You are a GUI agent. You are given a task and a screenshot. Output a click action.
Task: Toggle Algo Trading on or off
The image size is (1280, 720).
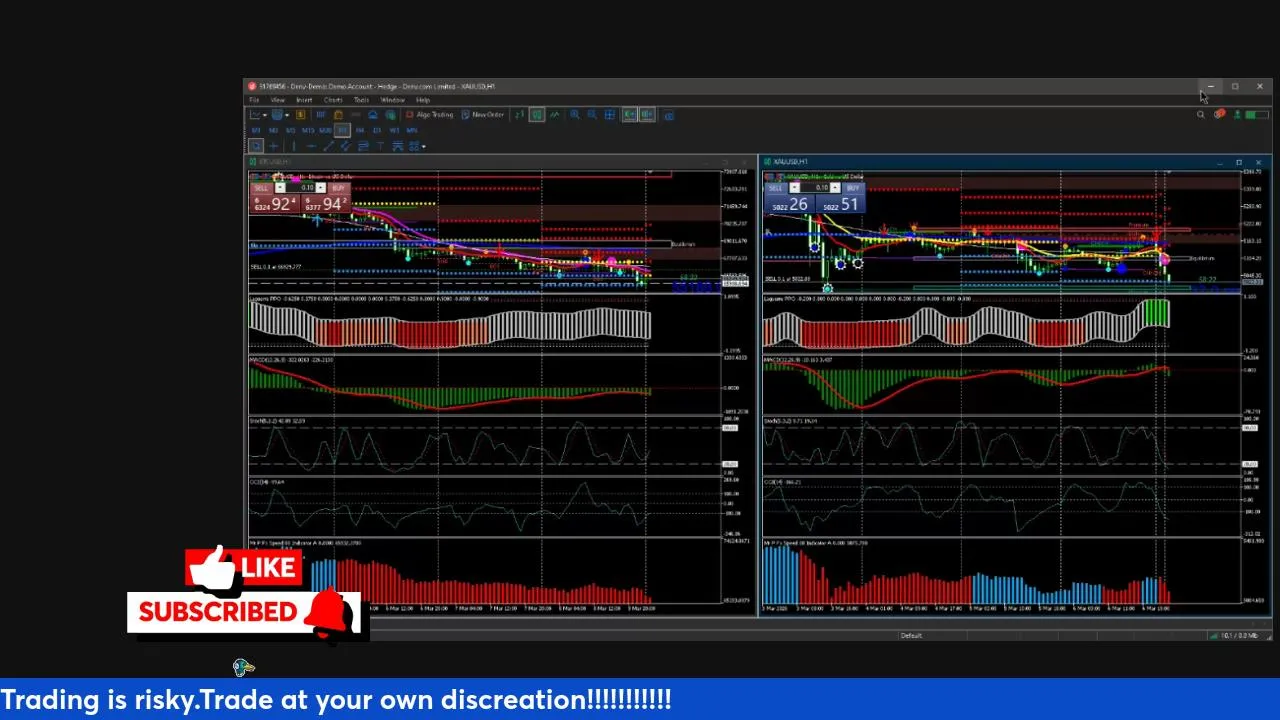430,115
